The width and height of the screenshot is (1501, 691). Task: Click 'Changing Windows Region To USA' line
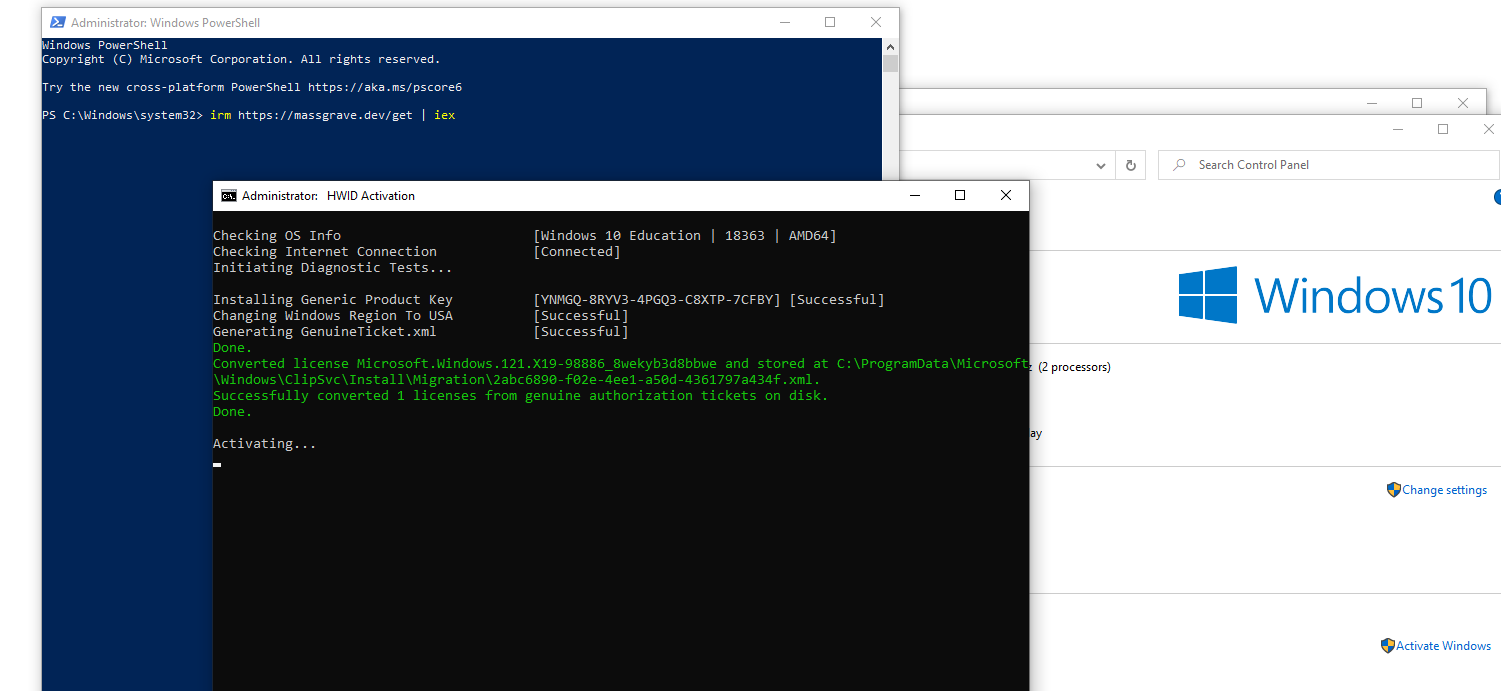pos(333,315)
